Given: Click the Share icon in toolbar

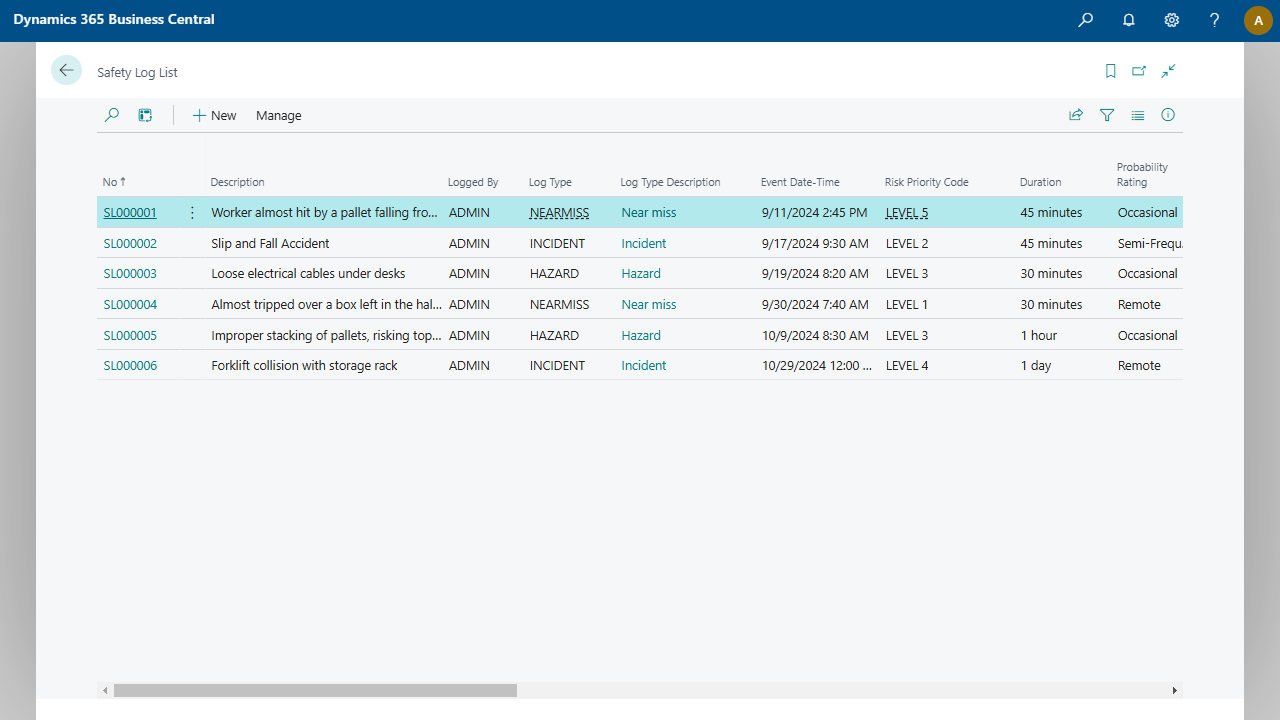Looking at the screenshot, I should tap(1076, 115).
